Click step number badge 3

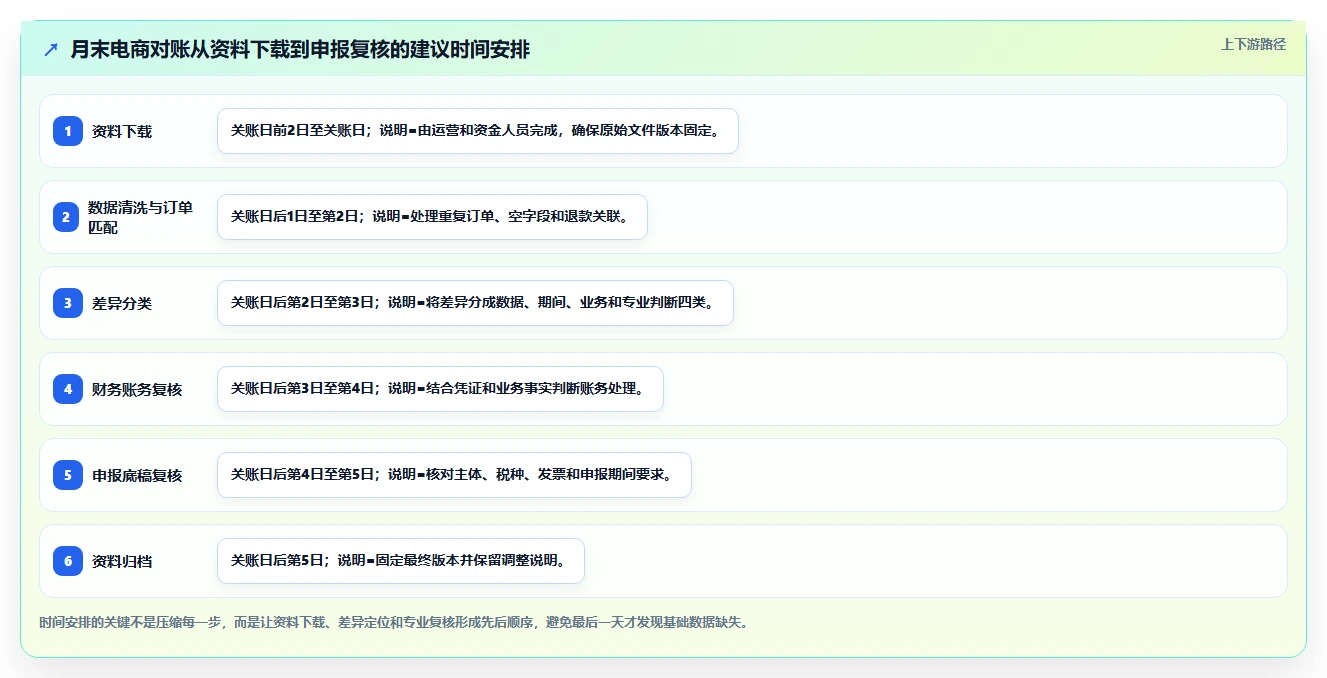click(x=68, y=303)
